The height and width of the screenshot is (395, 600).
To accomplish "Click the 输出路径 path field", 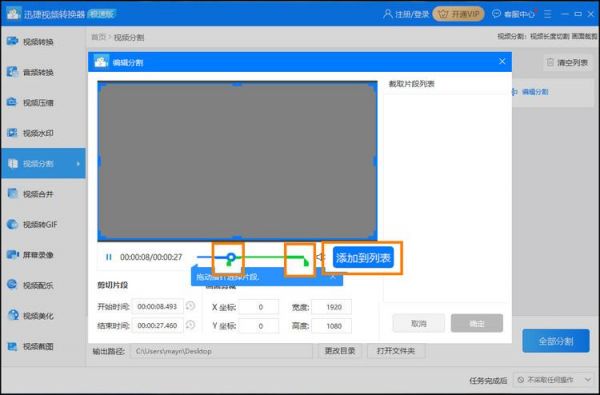I will 222,351.
